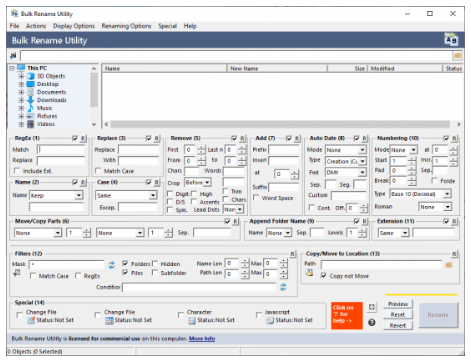Open the Roman numerals None dropdown
The width and height of the screenshot is (471, 364).
(447, 207)
